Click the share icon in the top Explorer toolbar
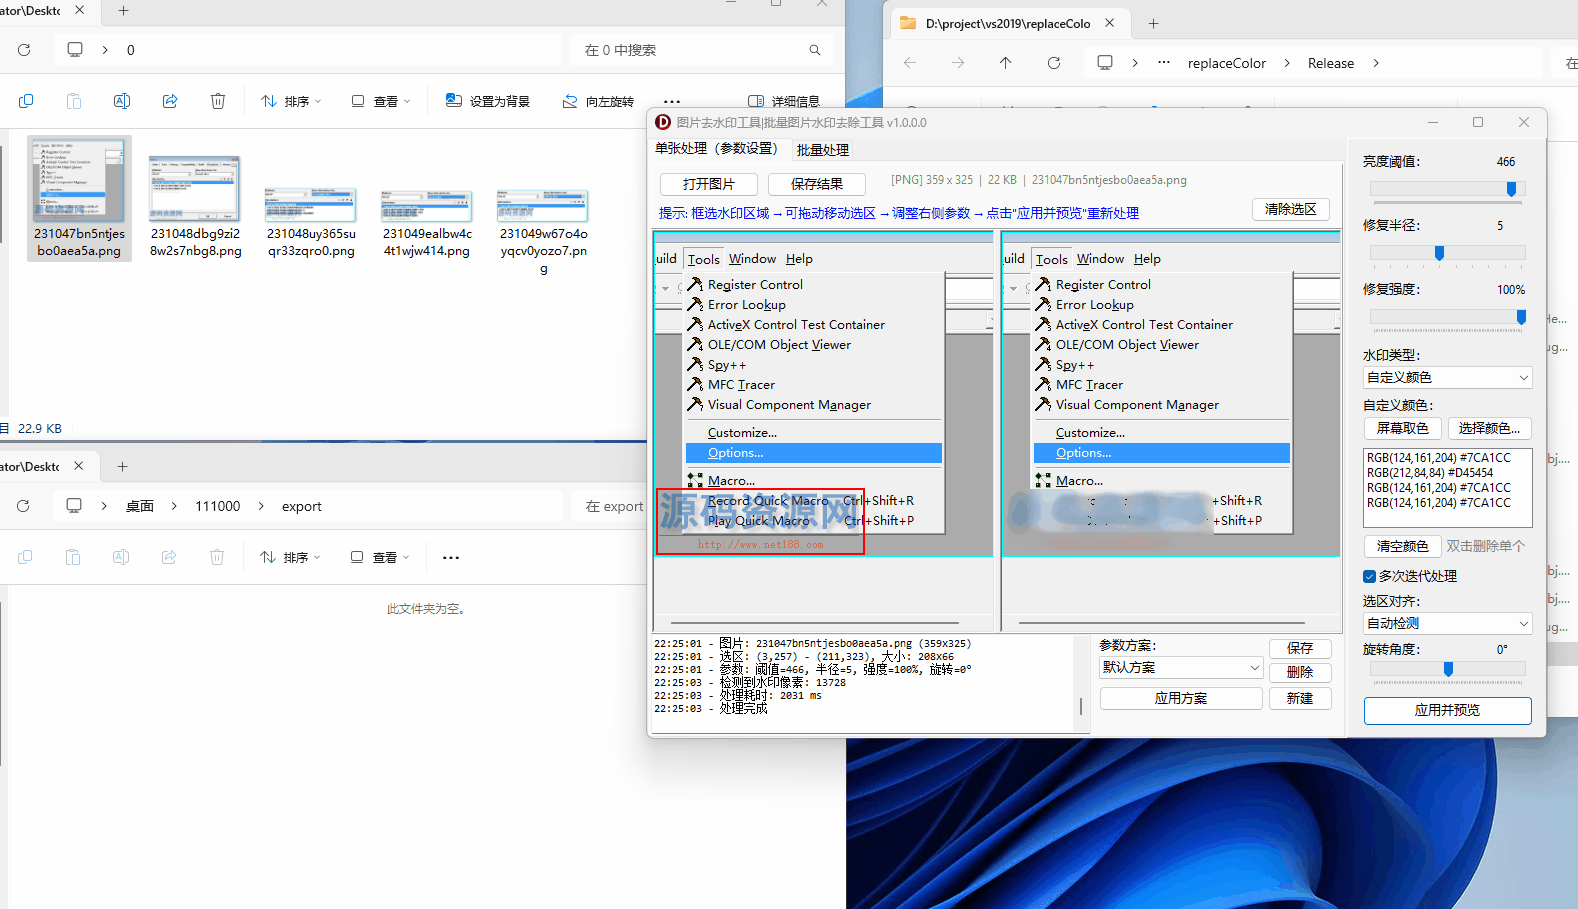This screenshot has height=909, width=1578. click(x=170, y=101)
